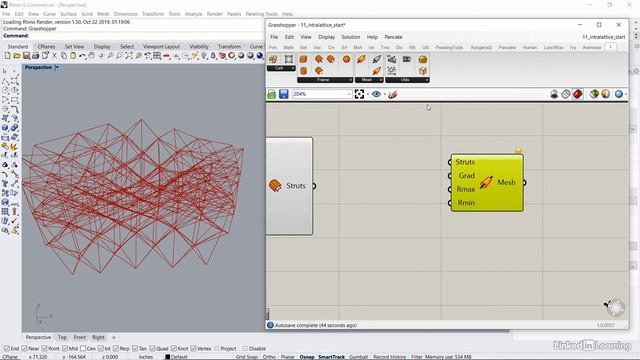Screen dimensions: 640x360
Task: Click the Open folder icon in Rhino toolbar
Action: tap(17, 56)
